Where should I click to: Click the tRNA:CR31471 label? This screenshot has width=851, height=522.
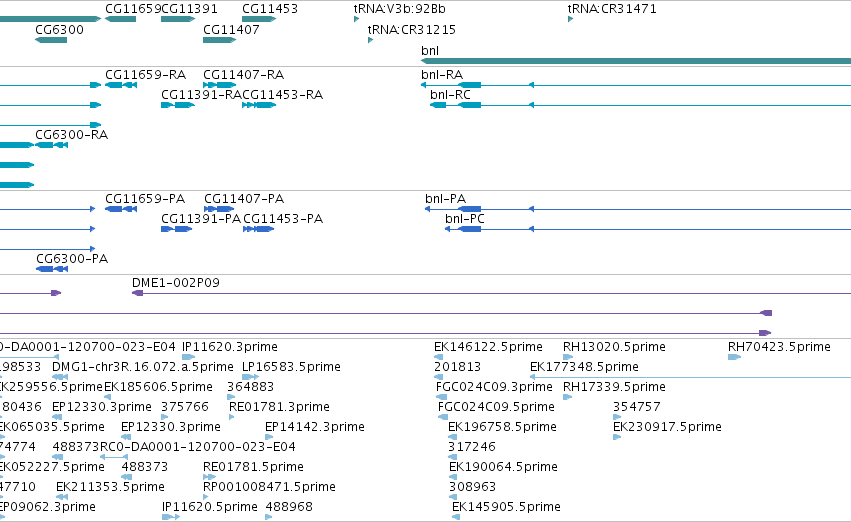click(x=612, y=9)
